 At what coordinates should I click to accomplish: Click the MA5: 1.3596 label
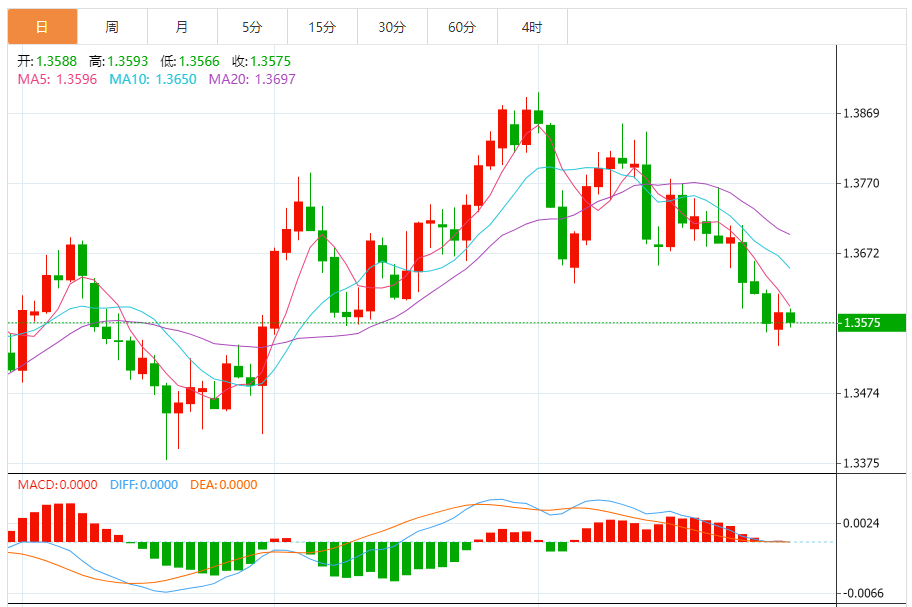tap(57, 79)
